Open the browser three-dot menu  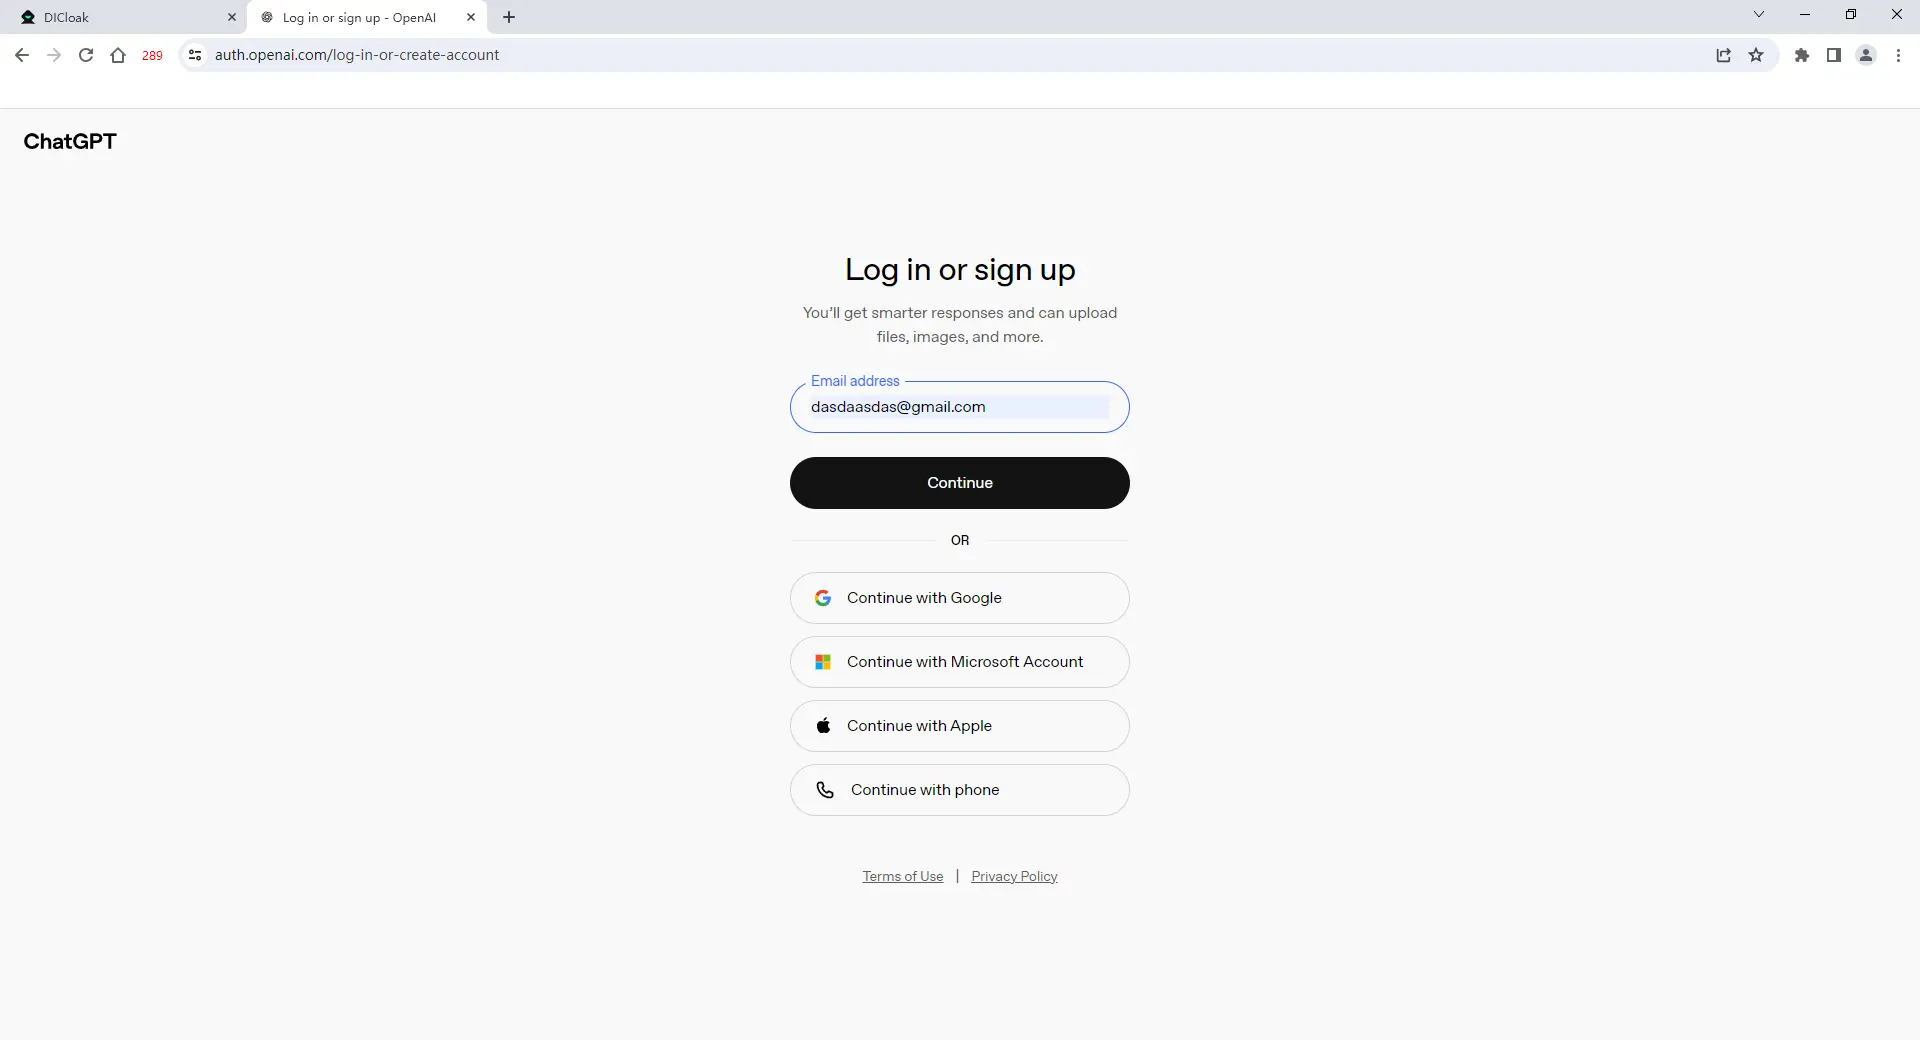1898,55
